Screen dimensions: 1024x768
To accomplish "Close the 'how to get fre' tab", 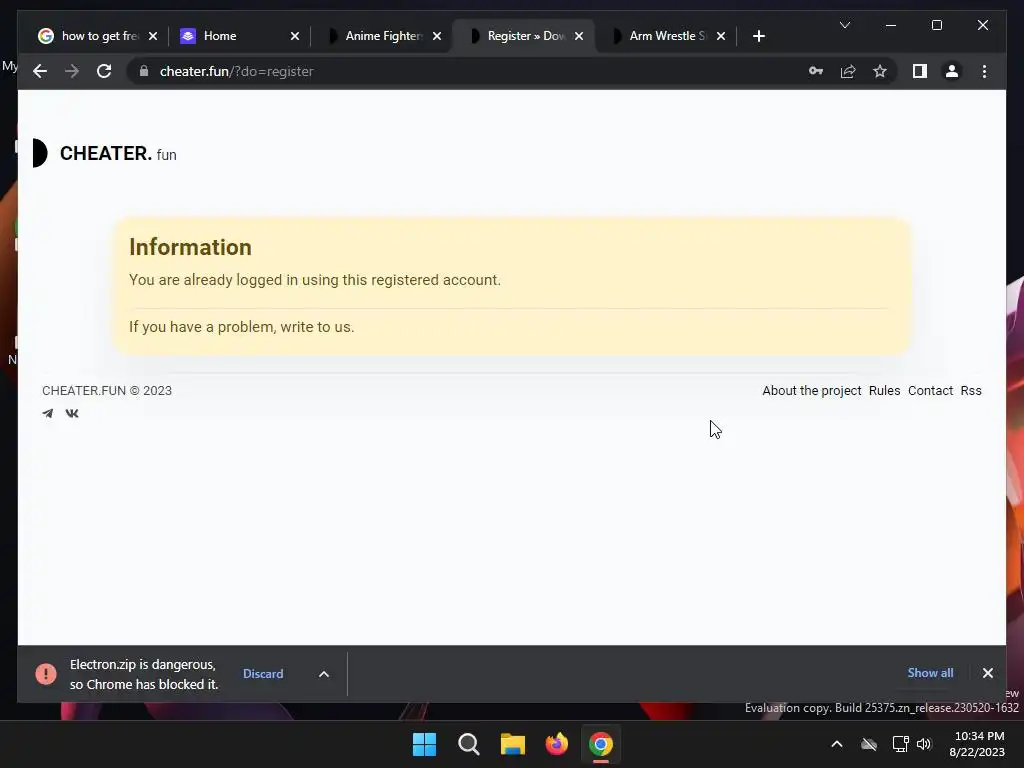I will [x=153, y=36].
